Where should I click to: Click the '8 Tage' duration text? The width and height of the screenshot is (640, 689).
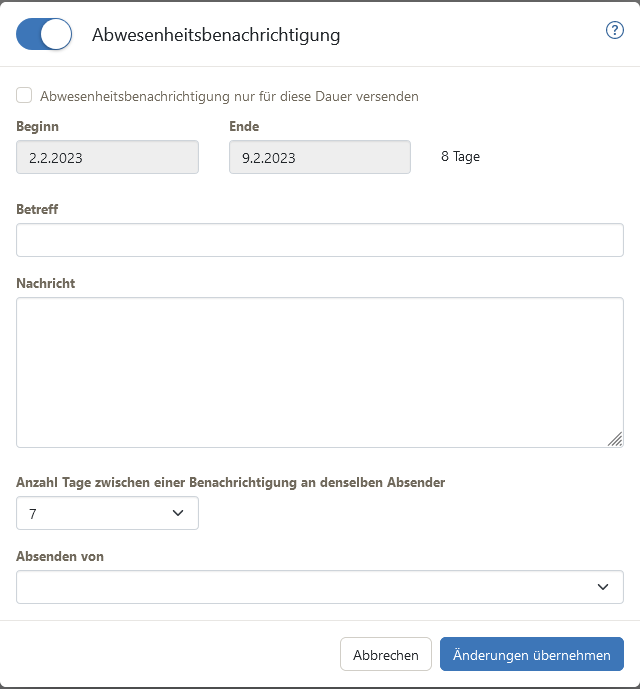pos(460,156)
